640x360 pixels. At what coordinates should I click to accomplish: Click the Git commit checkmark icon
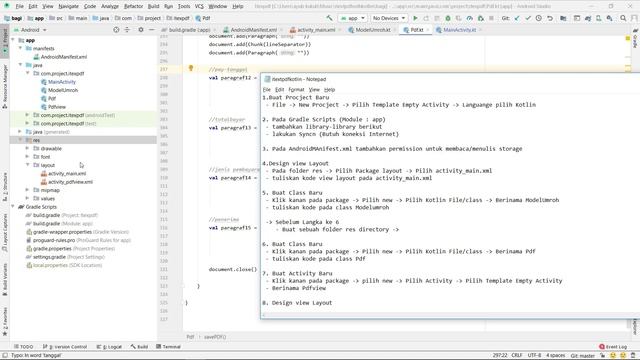(528, 18)
